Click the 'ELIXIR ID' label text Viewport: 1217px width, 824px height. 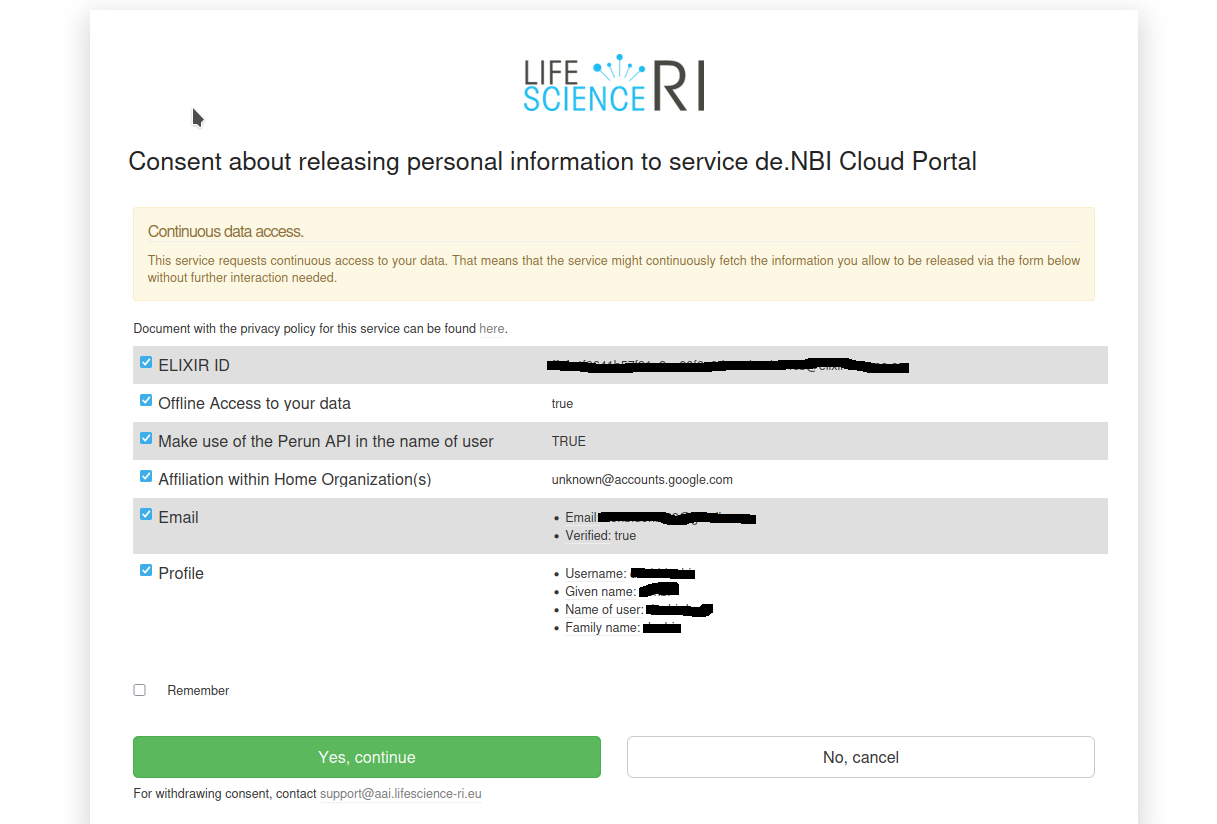pos(194,365)
